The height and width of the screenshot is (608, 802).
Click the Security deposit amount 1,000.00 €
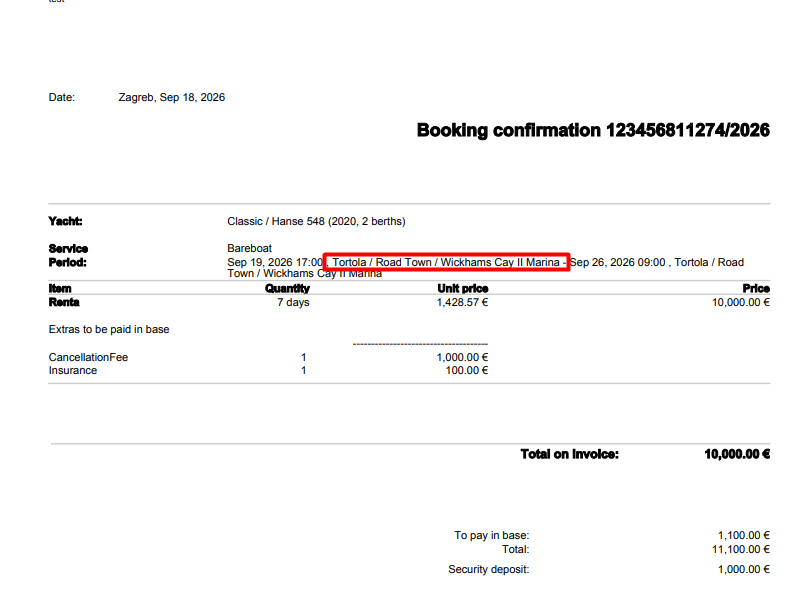point(744,569)
